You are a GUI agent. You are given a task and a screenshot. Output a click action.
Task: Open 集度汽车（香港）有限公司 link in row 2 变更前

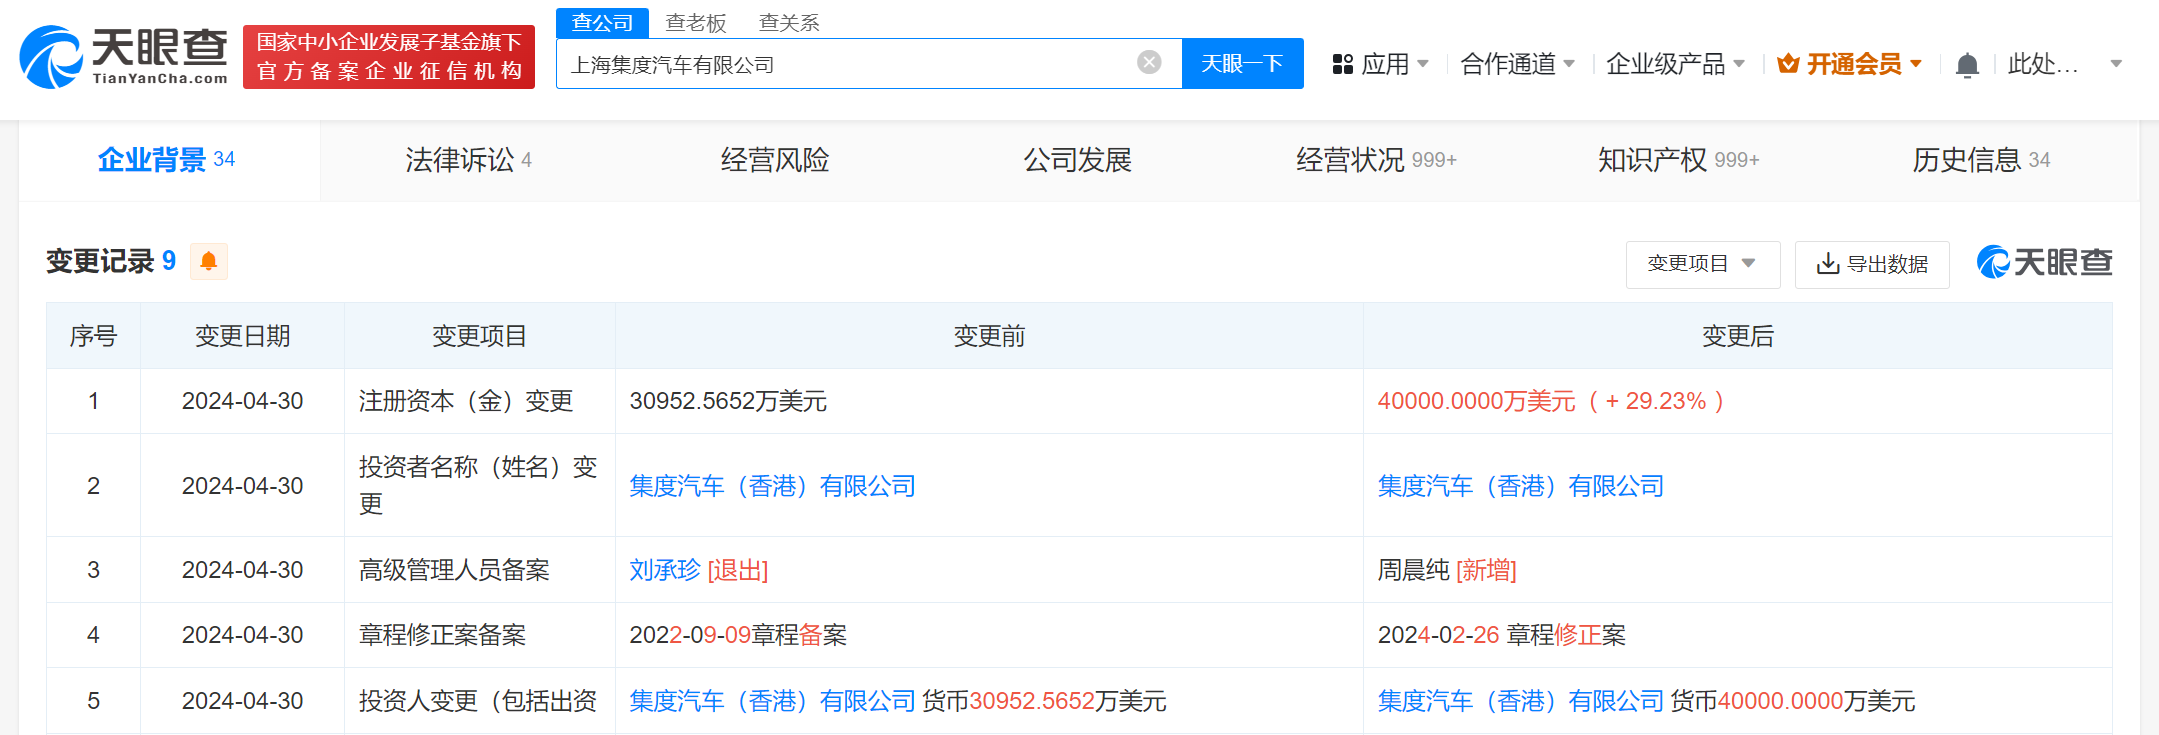point(772,486)
